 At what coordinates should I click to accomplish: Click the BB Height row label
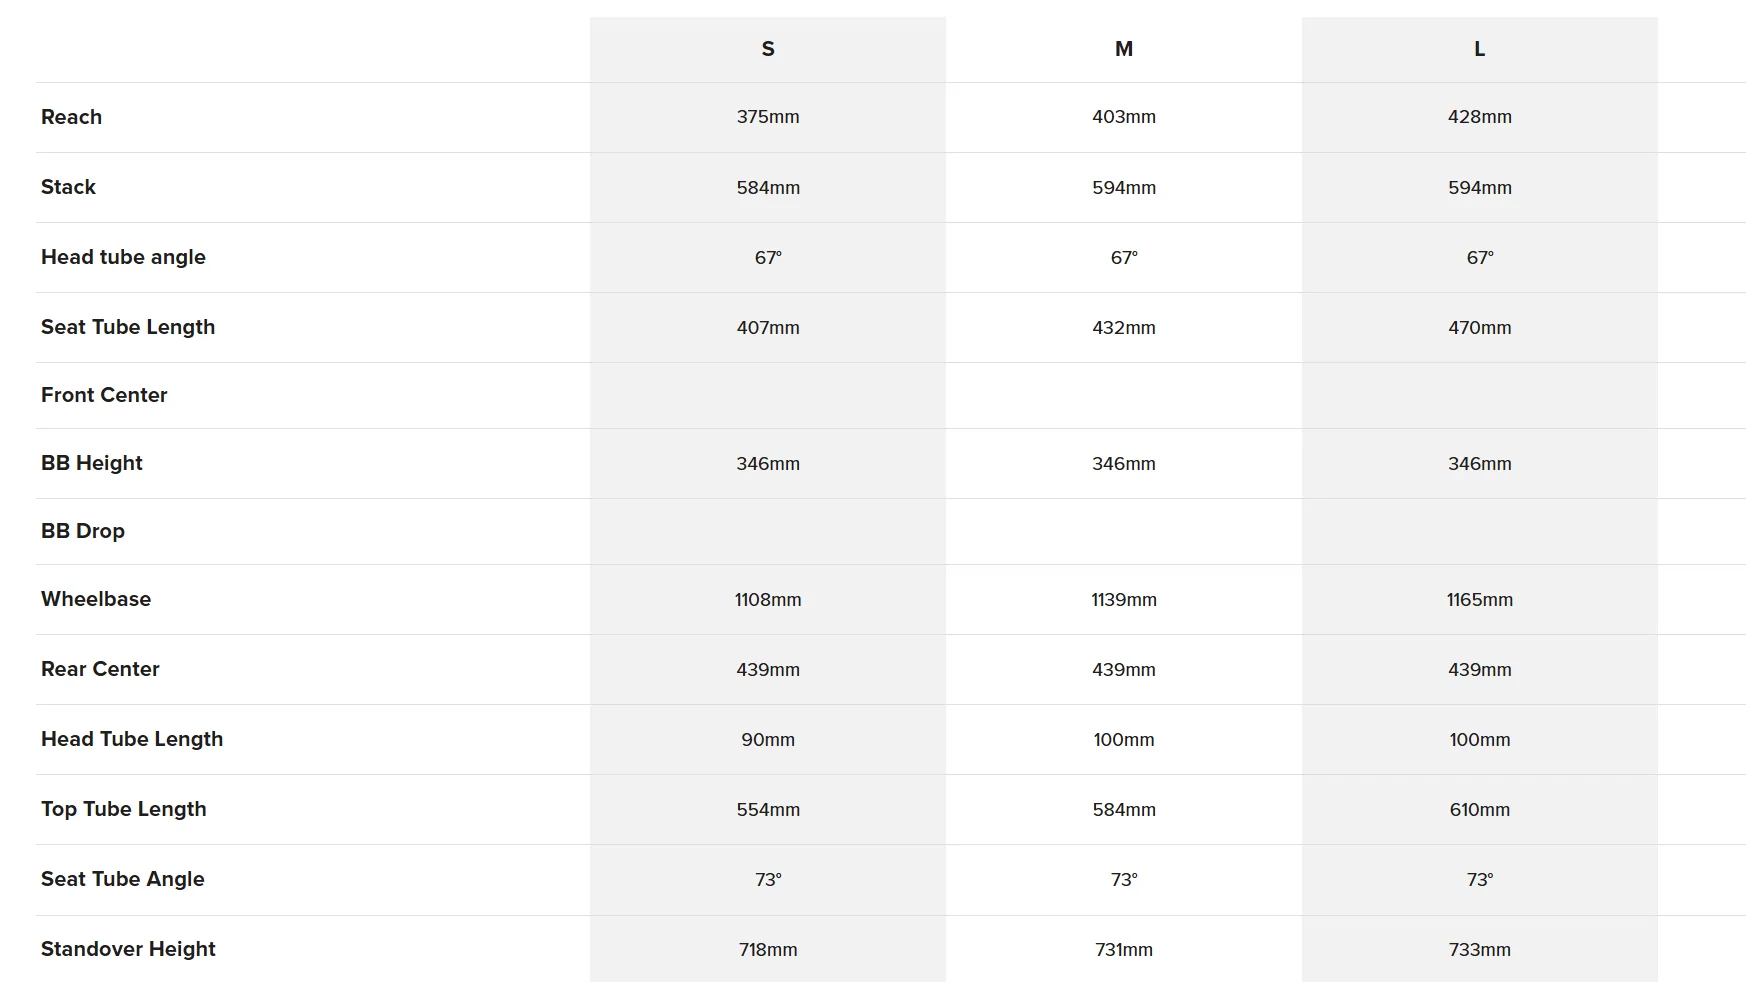pyautogui.click(x=92, y=463)
